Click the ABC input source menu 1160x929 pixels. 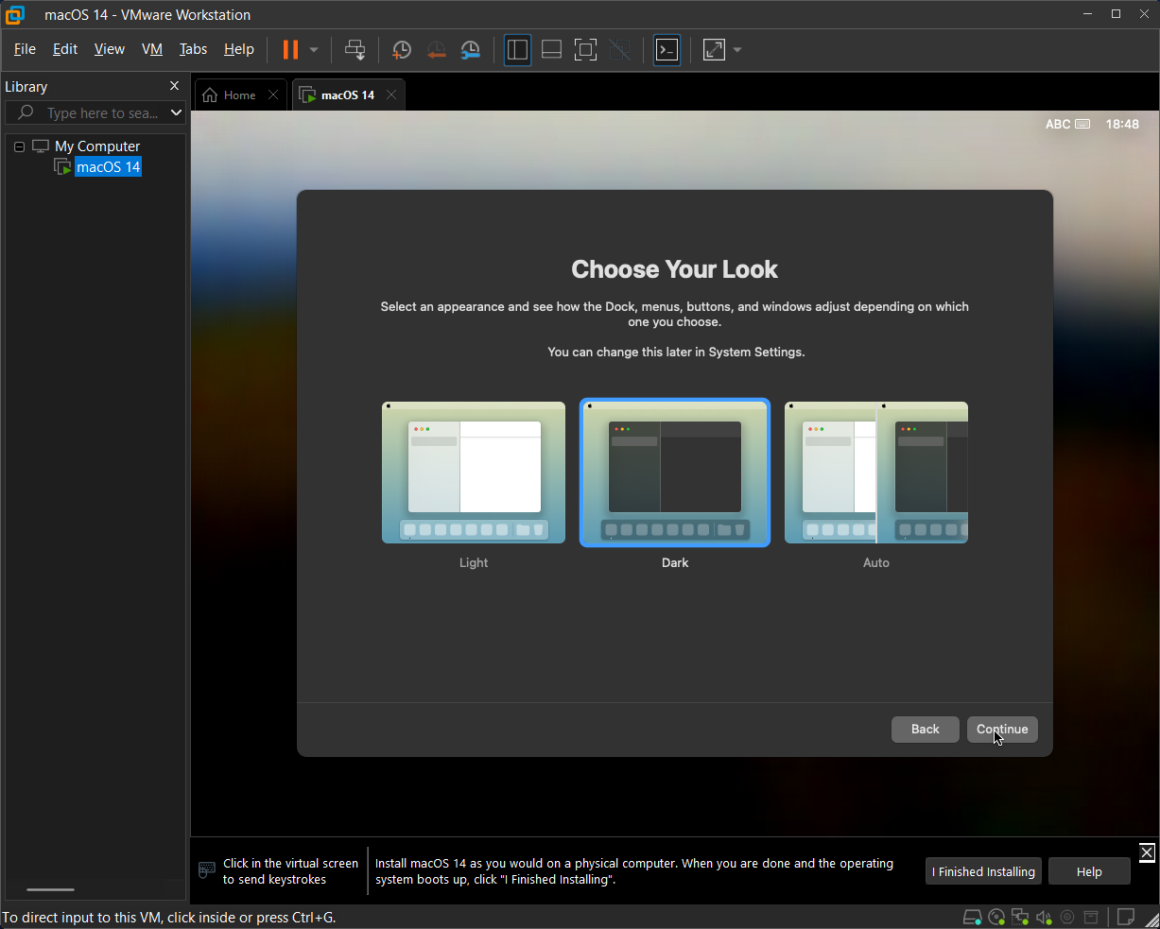point(1067,124)
